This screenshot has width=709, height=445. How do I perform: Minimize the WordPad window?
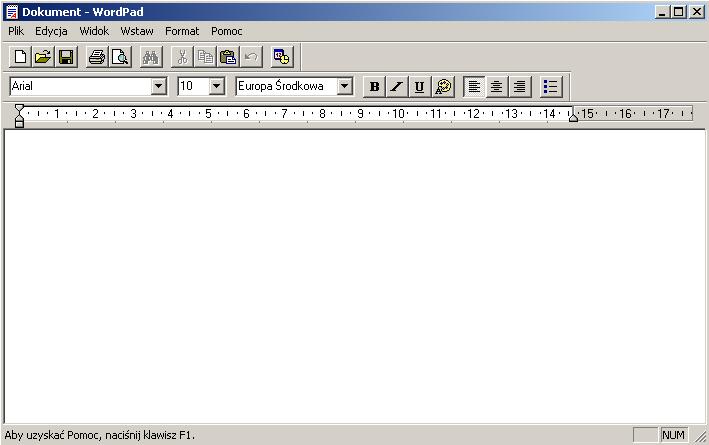coord(662,12)
